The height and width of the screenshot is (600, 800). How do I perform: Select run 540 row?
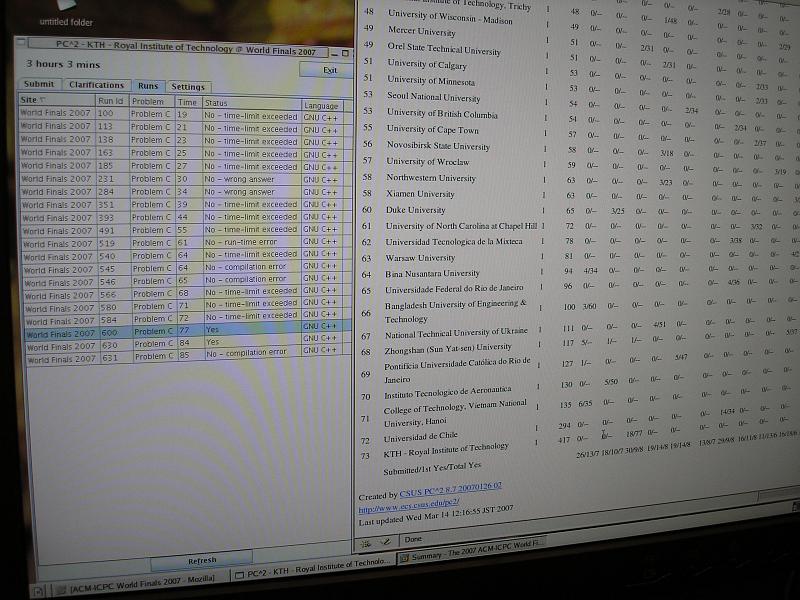[187, 255]
